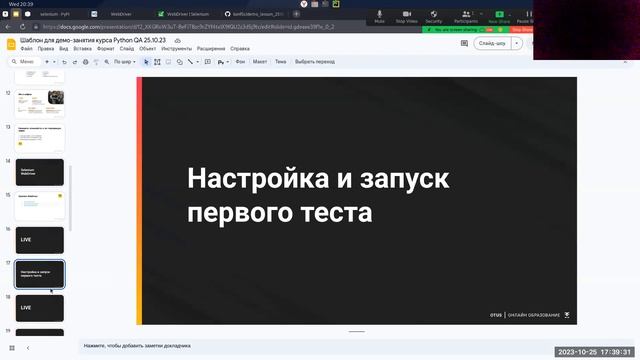Image resolution: width=640 pixels, height=360 pixels.
Task: Select the shape tool
Action: pyautogui.click(x=180, y=62)
